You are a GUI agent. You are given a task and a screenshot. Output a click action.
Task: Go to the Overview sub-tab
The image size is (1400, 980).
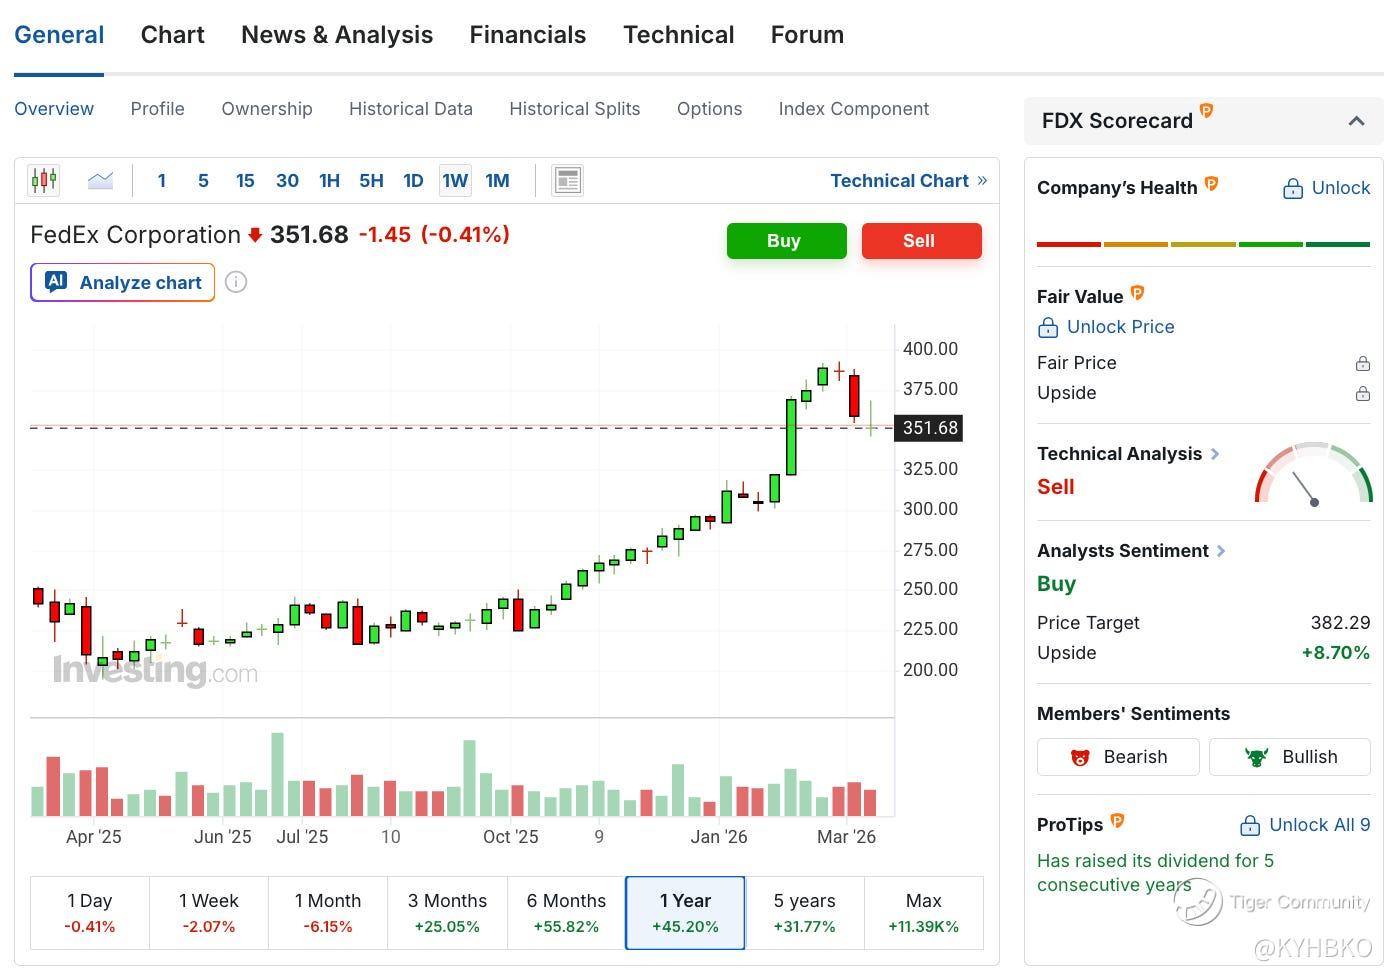coord(54,109)
